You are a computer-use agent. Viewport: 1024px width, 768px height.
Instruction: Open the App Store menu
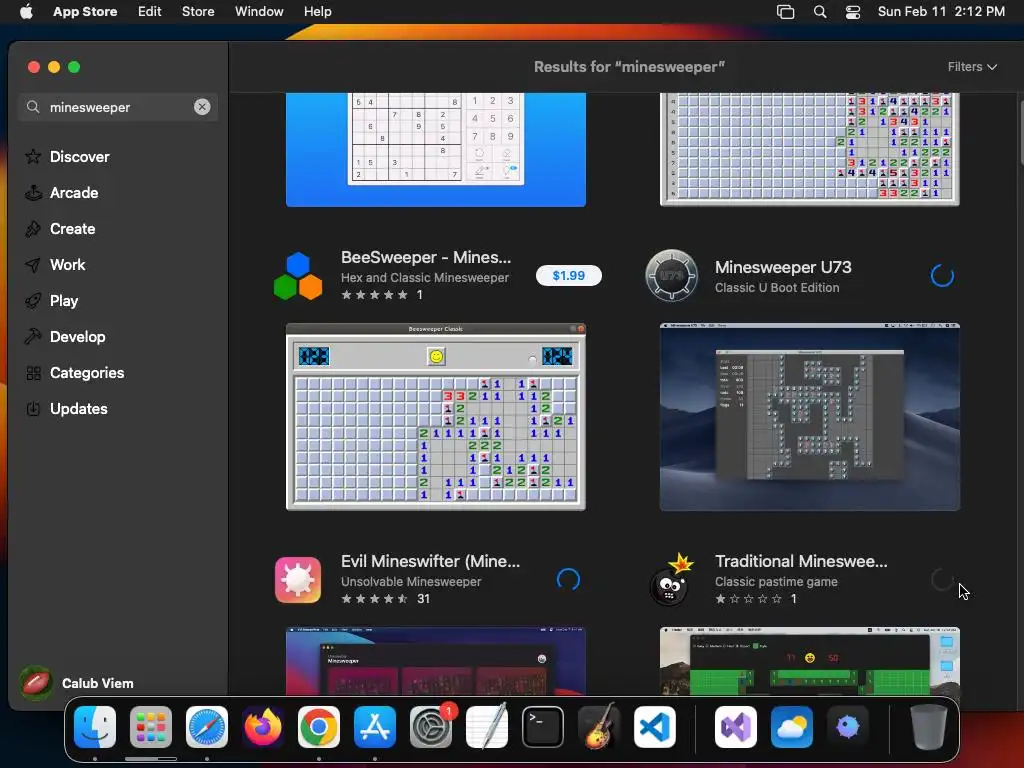(x=85, y=11)
